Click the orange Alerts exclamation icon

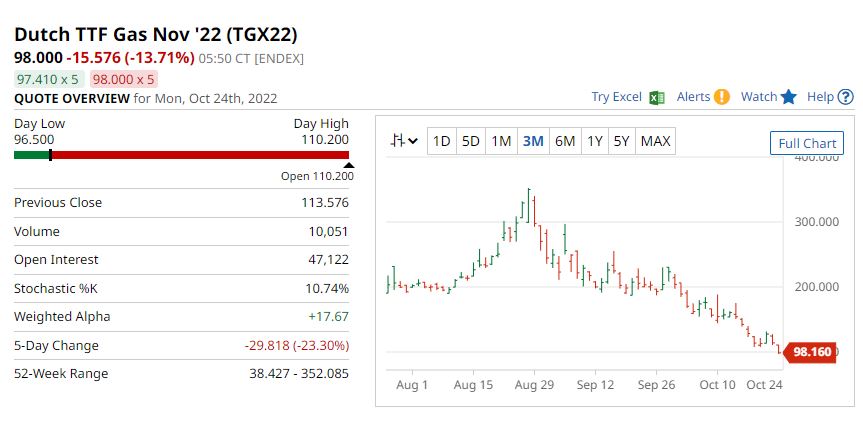click(x=722, y=97)
